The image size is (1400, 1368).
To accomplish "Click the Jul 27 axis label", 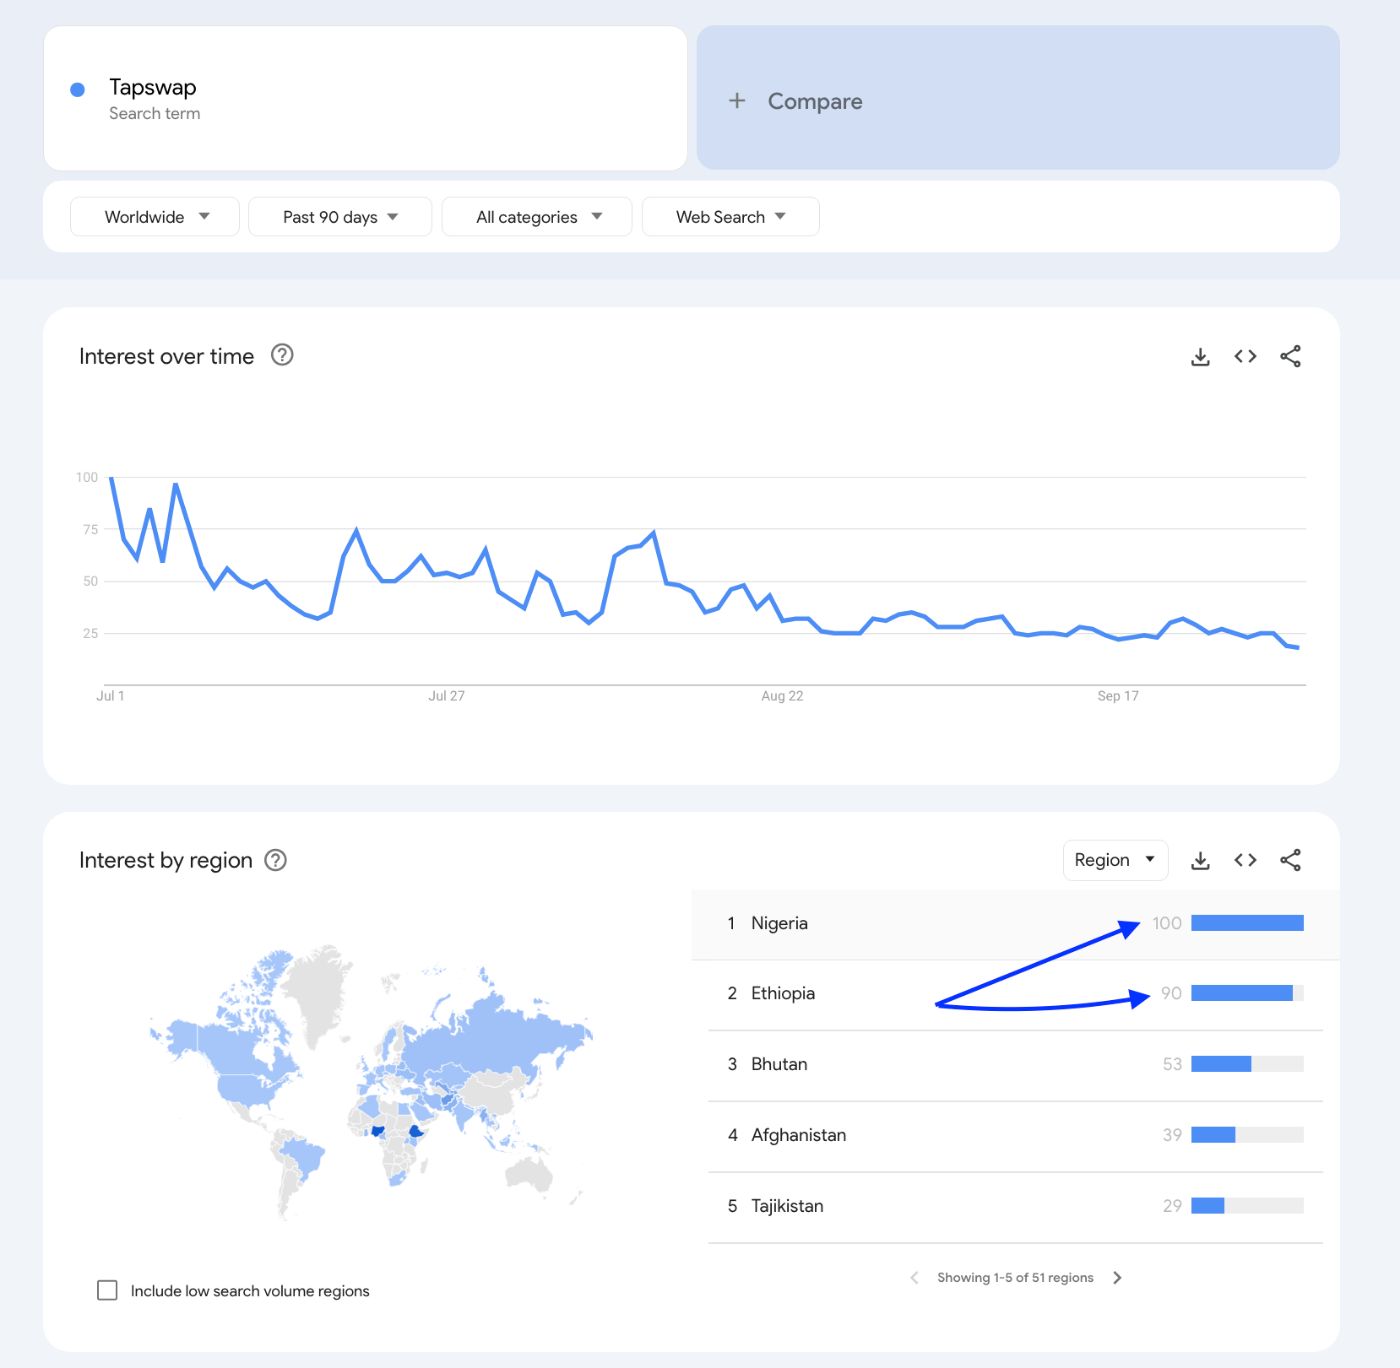I will coord(446,696).
